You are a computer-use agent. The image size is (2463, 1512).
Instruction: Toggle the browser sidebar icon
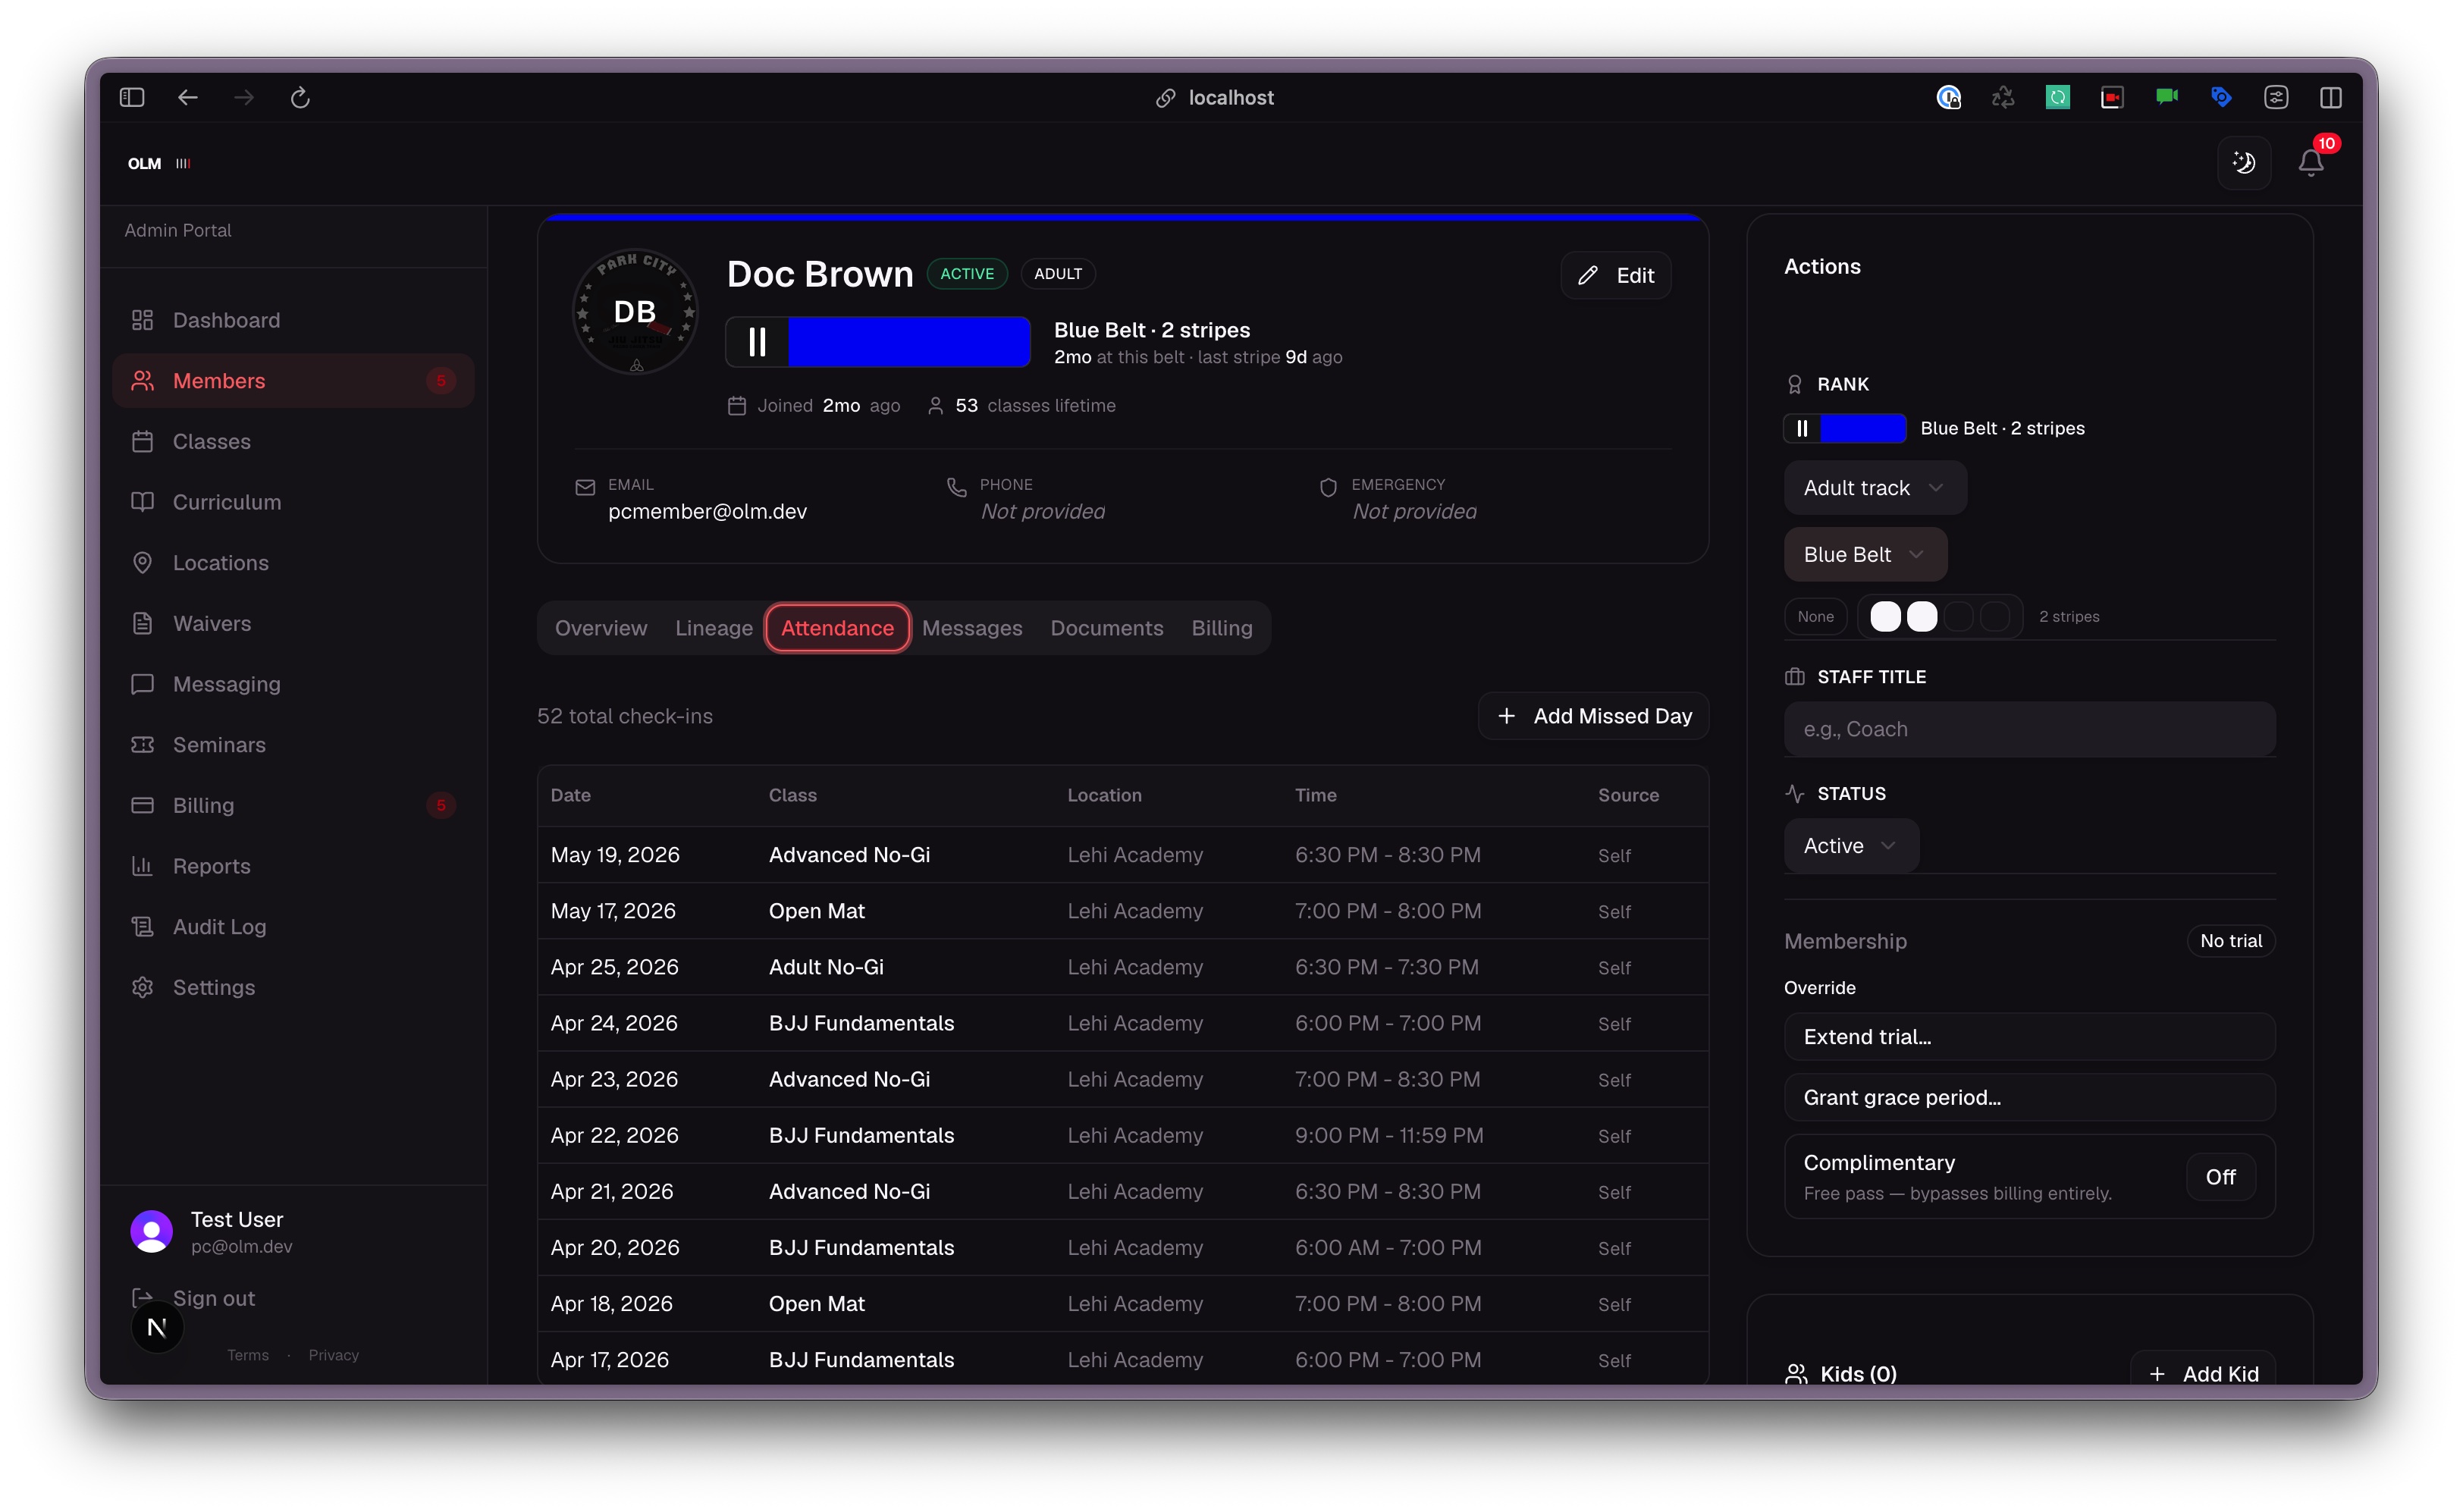tap(132, 97)
